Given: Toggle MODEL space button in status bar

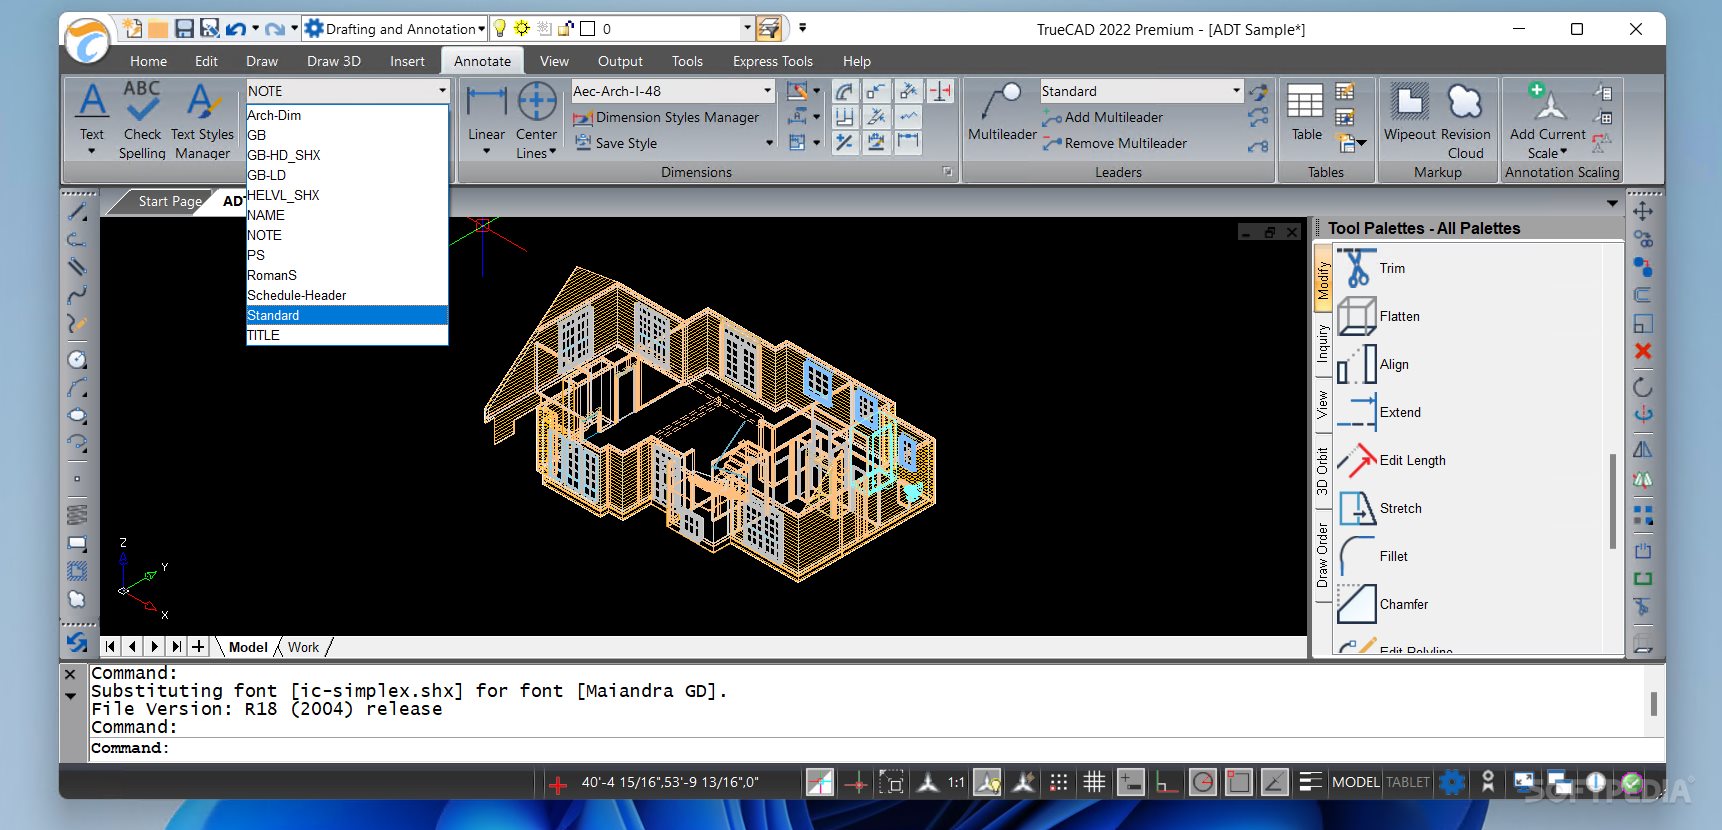Looking at the screenshot, I should (1355, 782).
